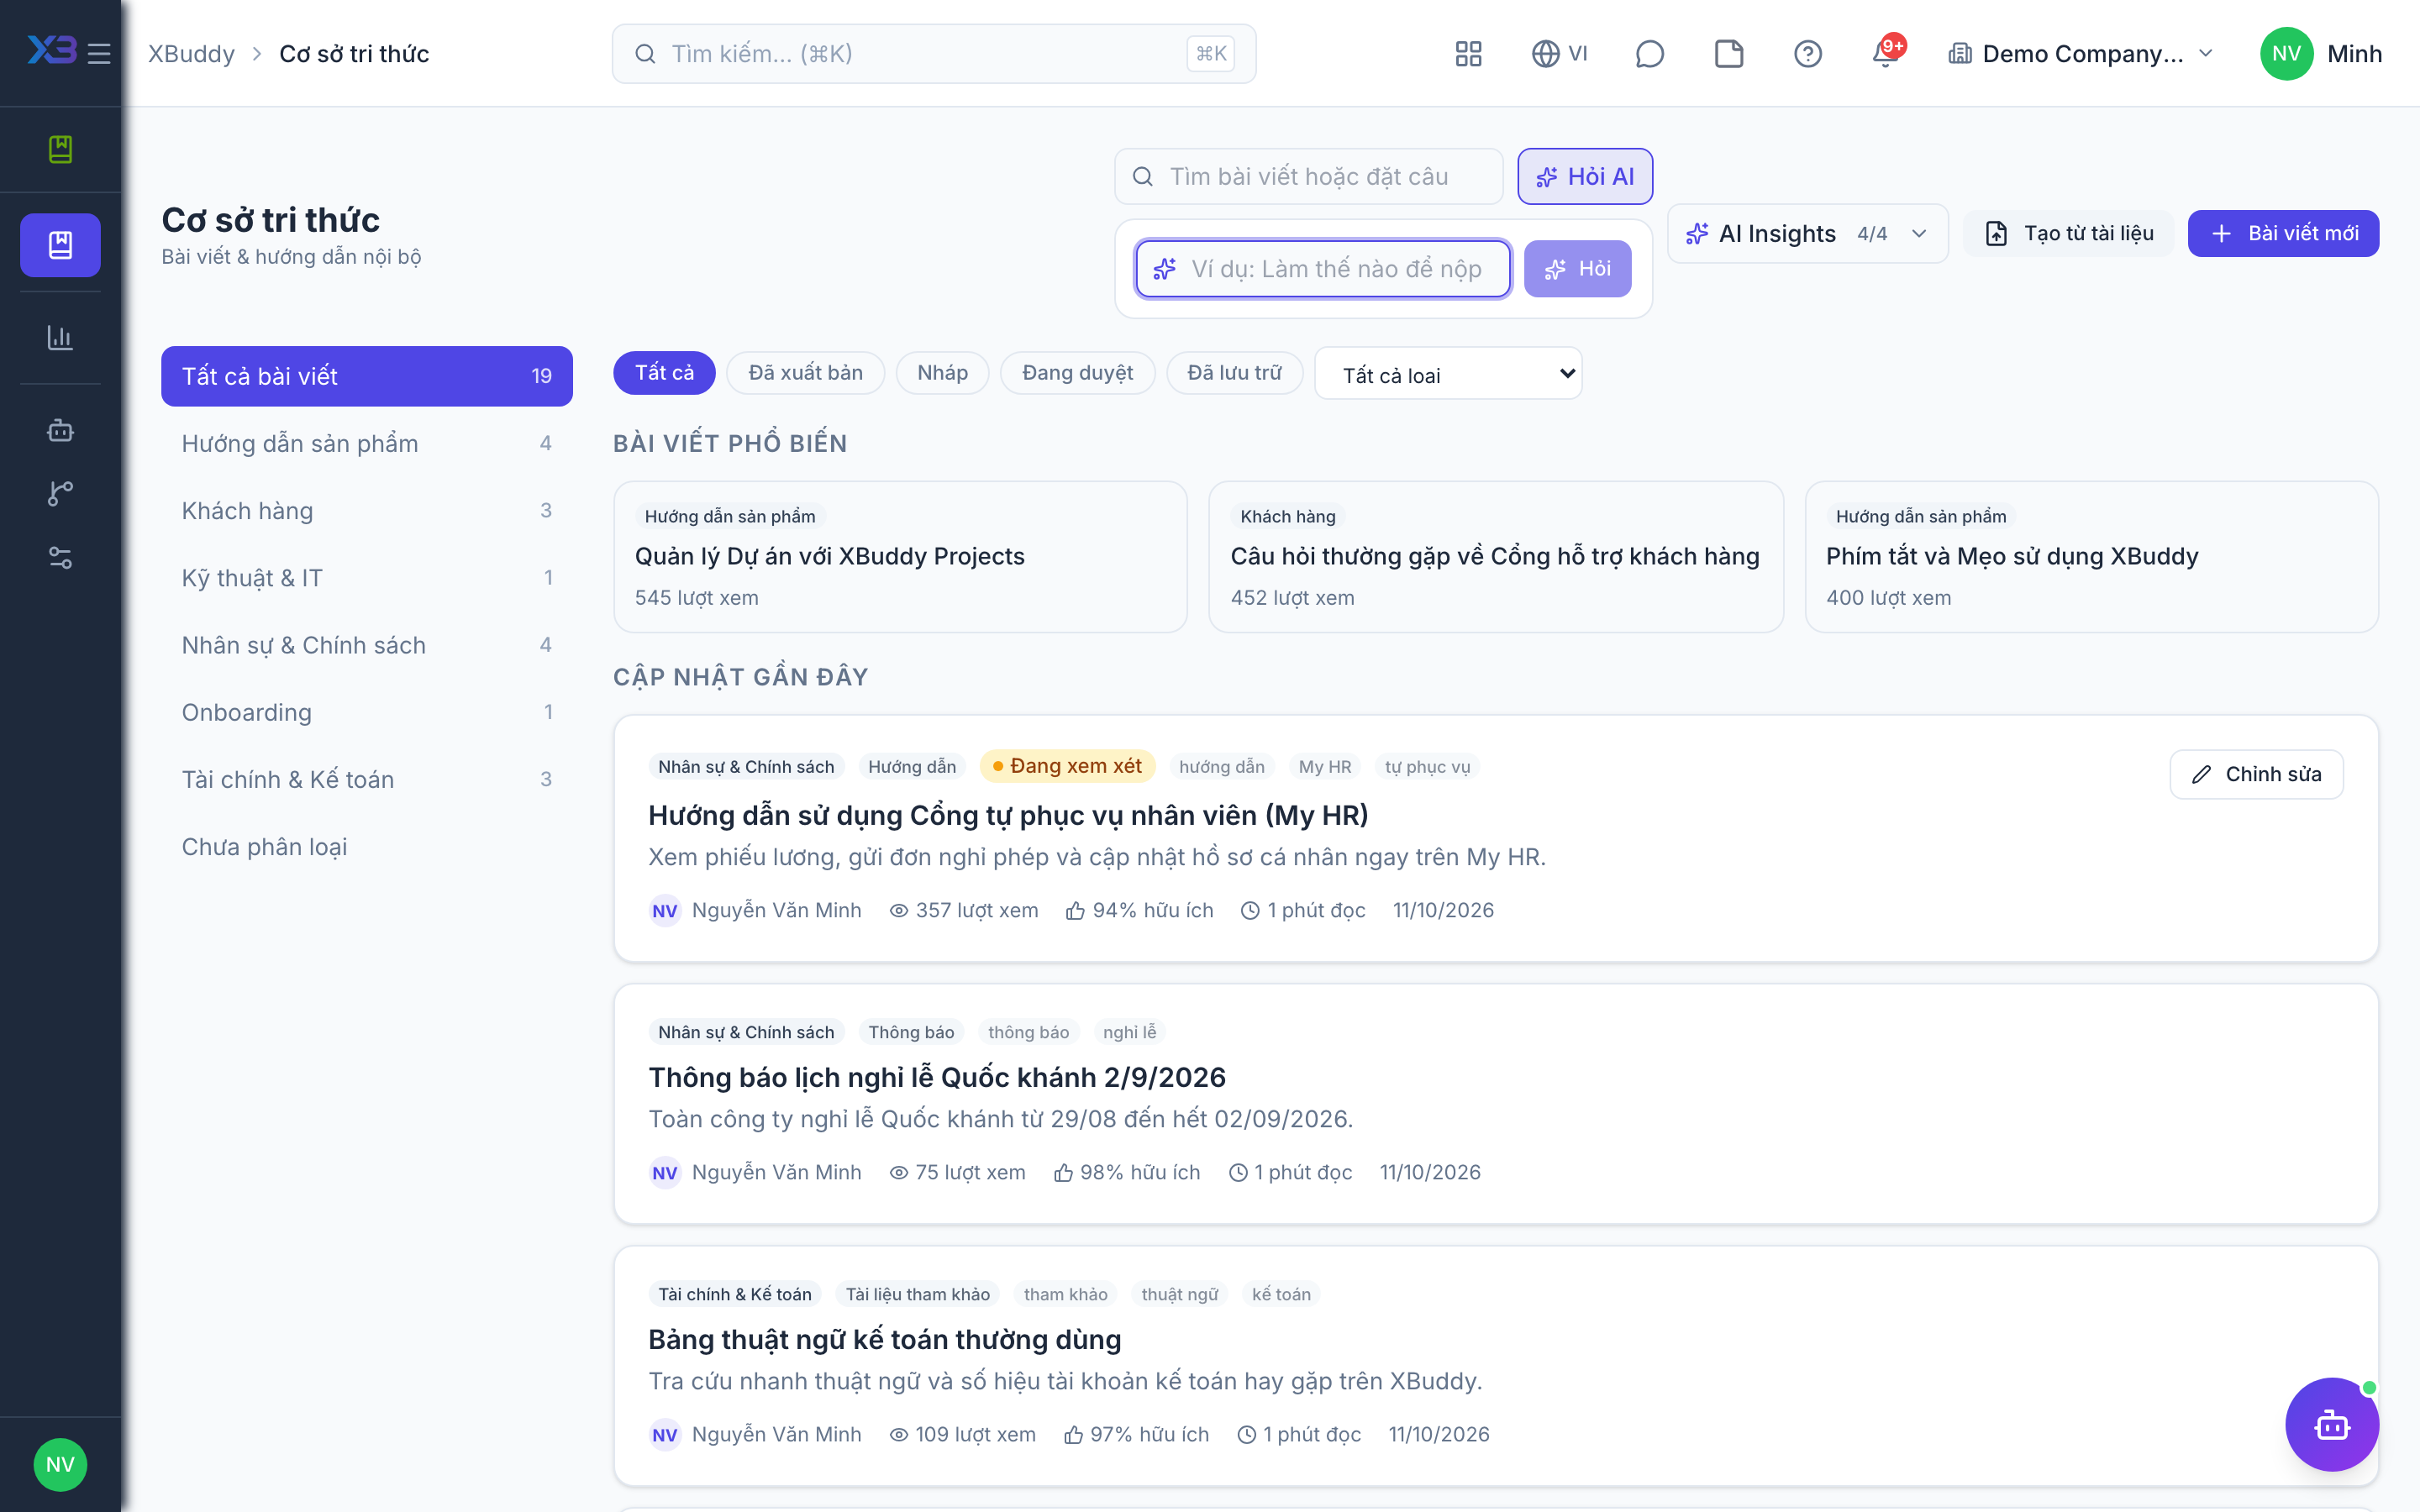Screen dimensions: 2420x1512
Task: Open the sticky note icon in header
Action: pos(1729,53)
